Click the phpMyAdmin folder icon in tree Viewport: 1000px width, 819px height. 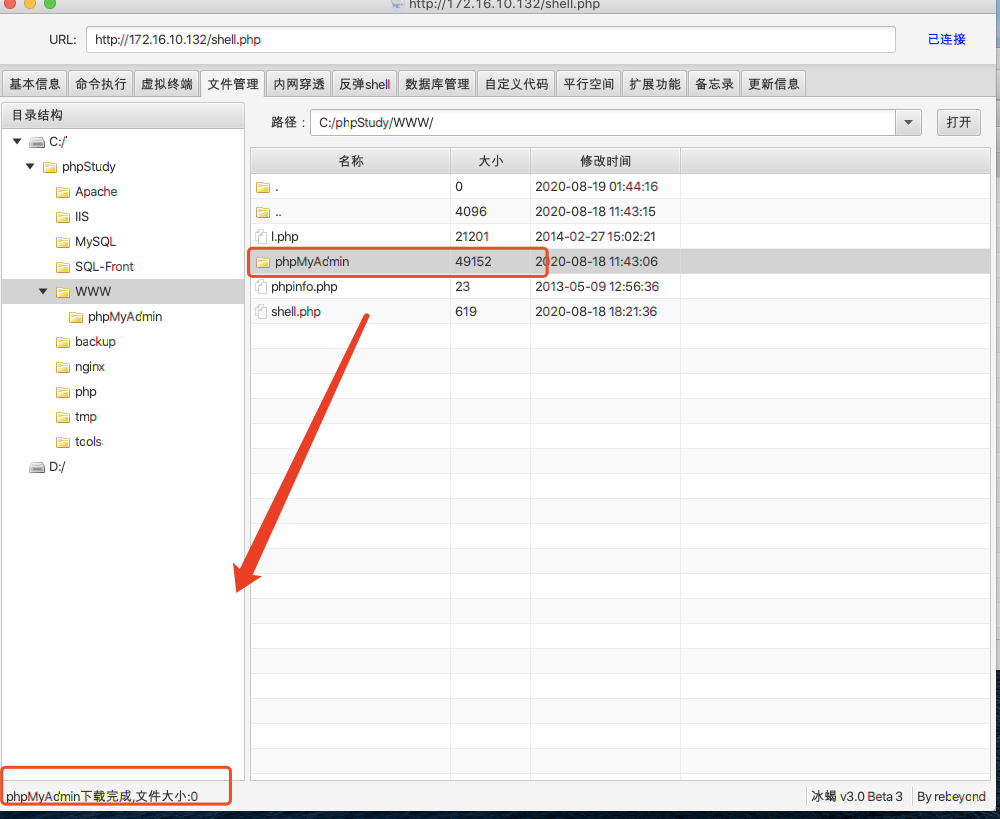pos(76,317)
